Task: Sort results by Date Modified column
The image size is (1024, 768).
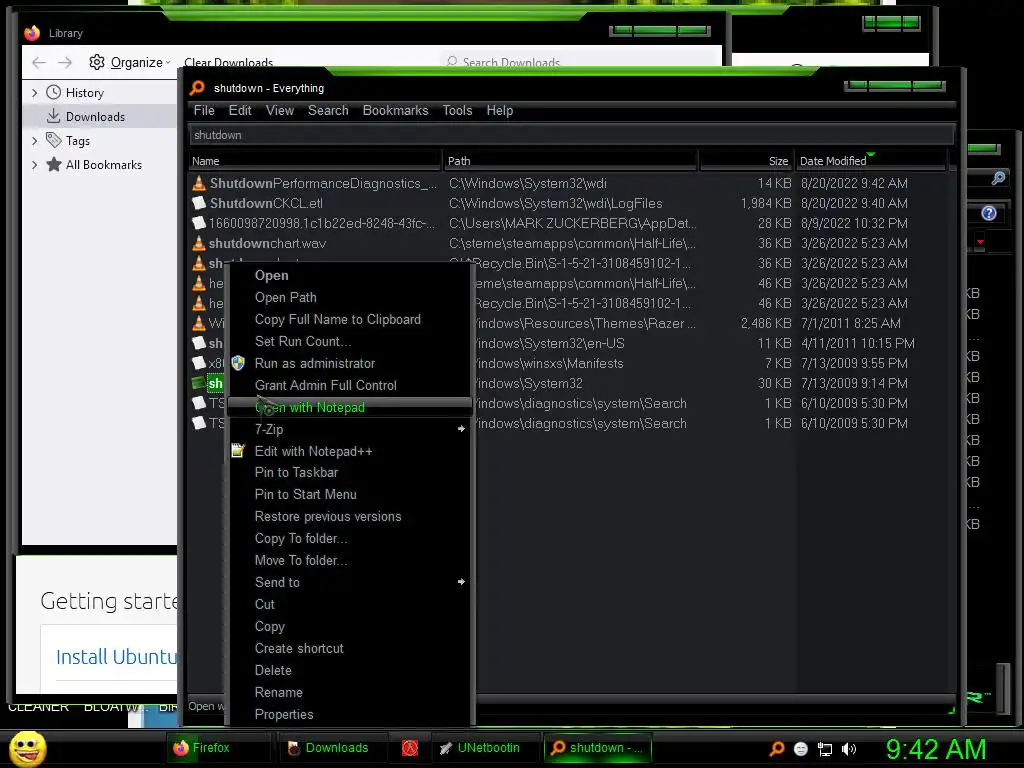Action: [x=871, y=161]
